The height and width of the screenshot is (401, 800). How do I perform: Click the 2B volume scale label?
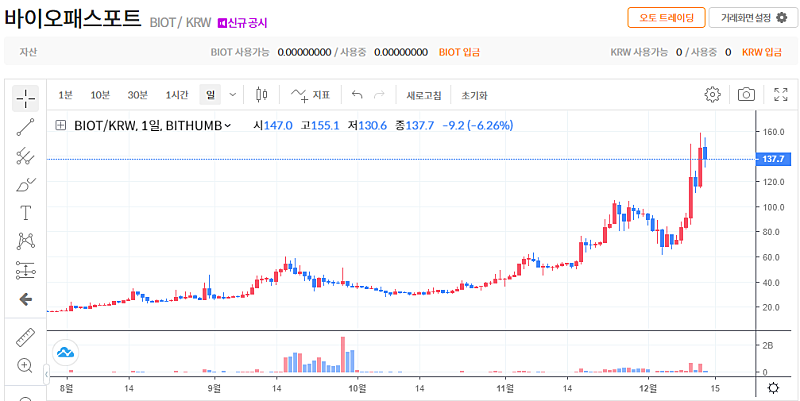click(767, 345)
